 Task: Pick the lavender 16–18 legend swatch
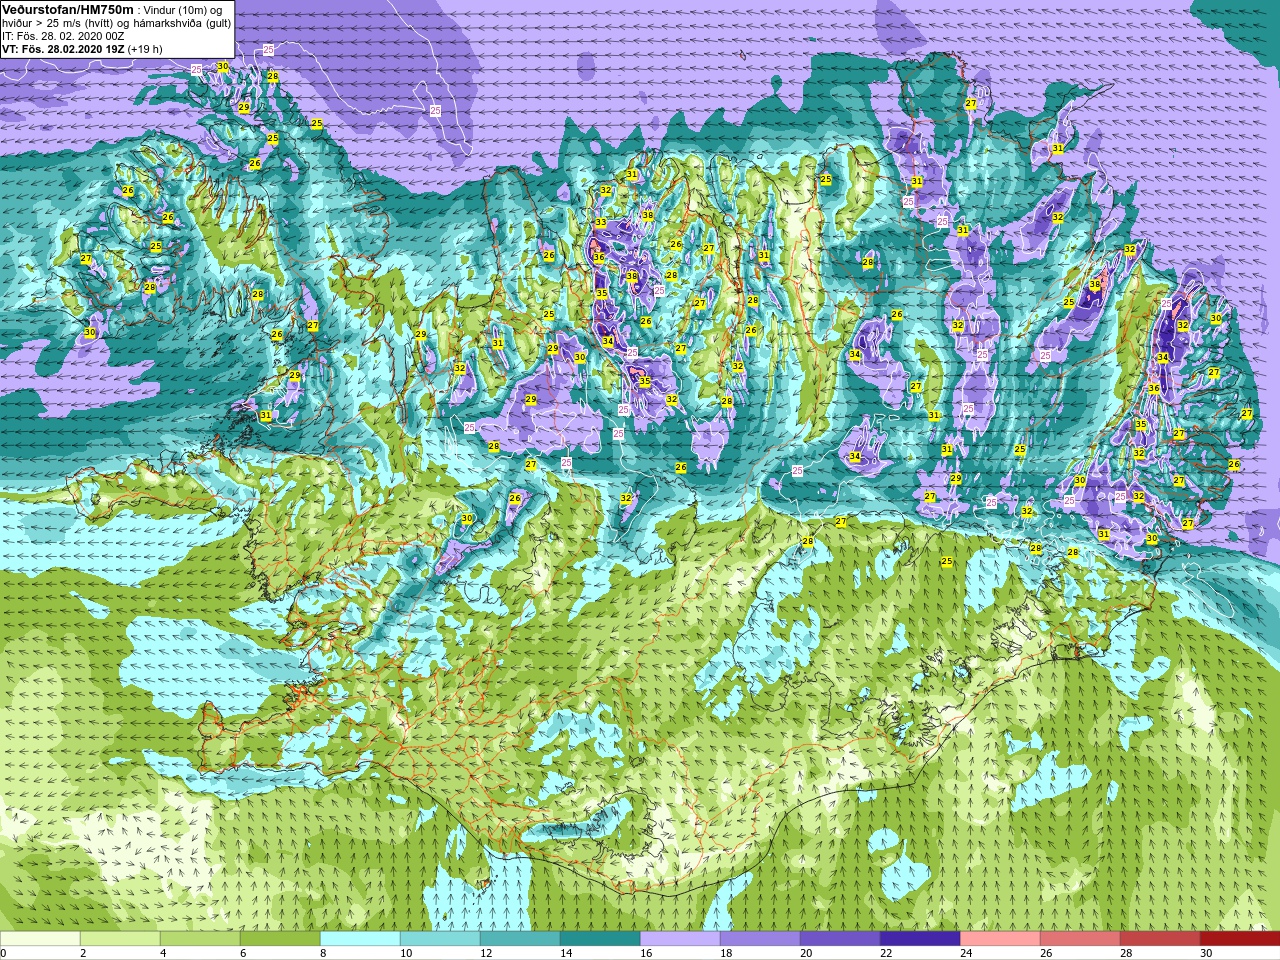(x=680, y=939)
